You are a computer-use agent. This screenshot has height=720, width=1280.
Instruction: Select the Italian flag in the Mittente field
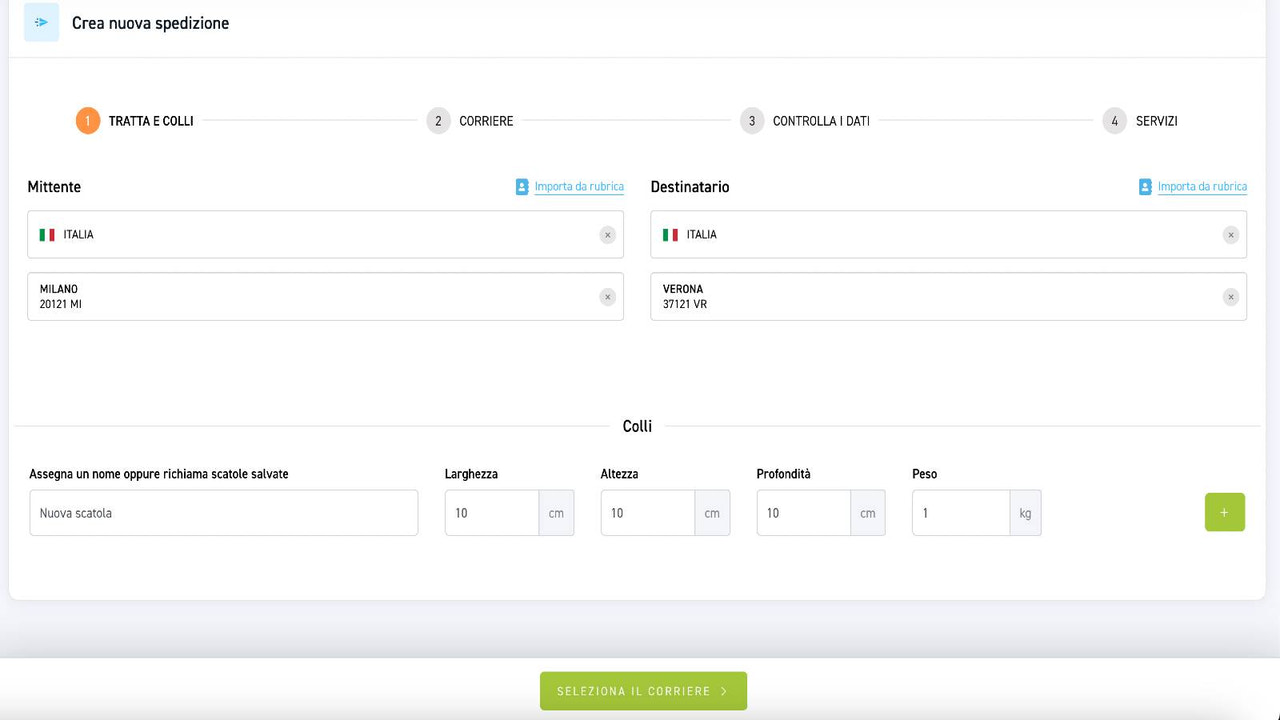(x=47, y=234)
